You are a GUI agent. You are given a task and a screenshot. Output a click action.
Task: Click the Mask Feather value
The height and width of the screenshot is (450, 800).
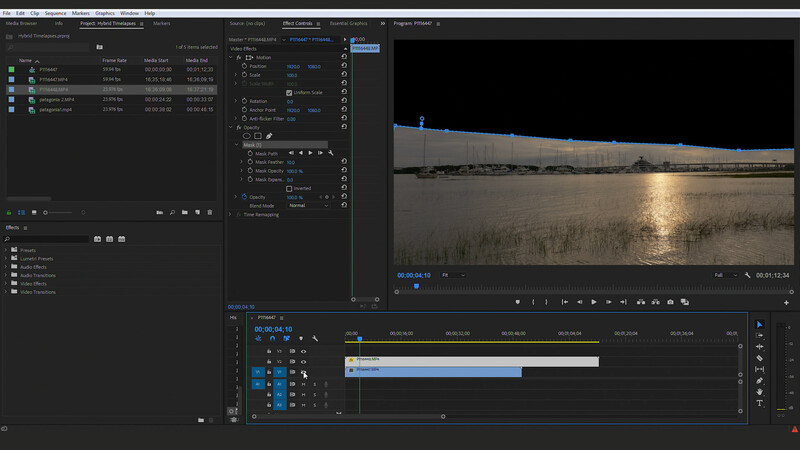291,162
